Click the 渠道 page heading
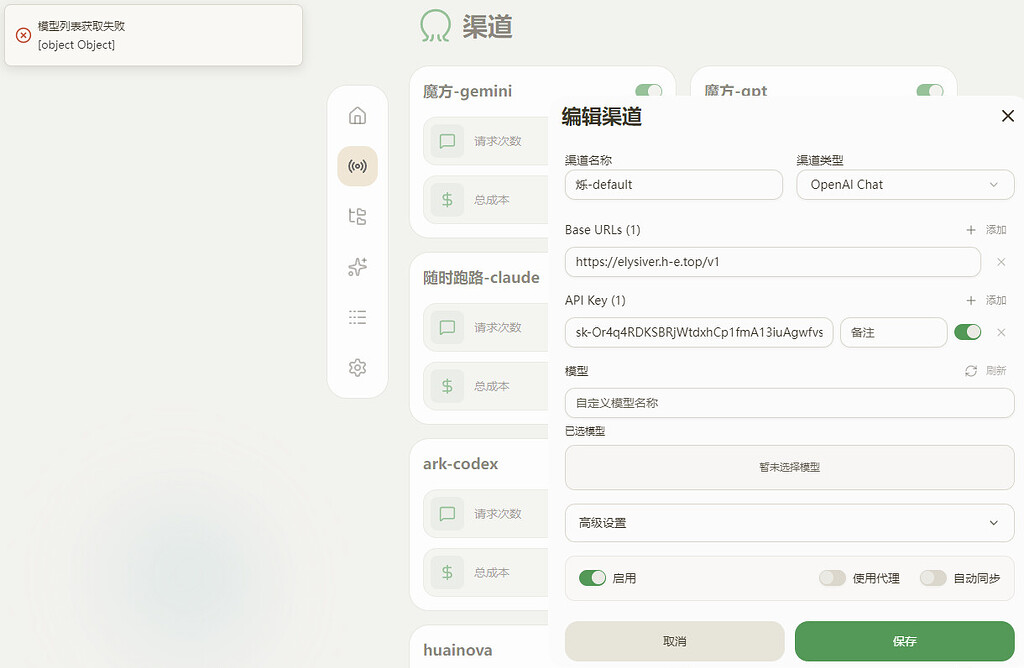Viewport: 1024px width, 668px height. click(x=487, y=27)
